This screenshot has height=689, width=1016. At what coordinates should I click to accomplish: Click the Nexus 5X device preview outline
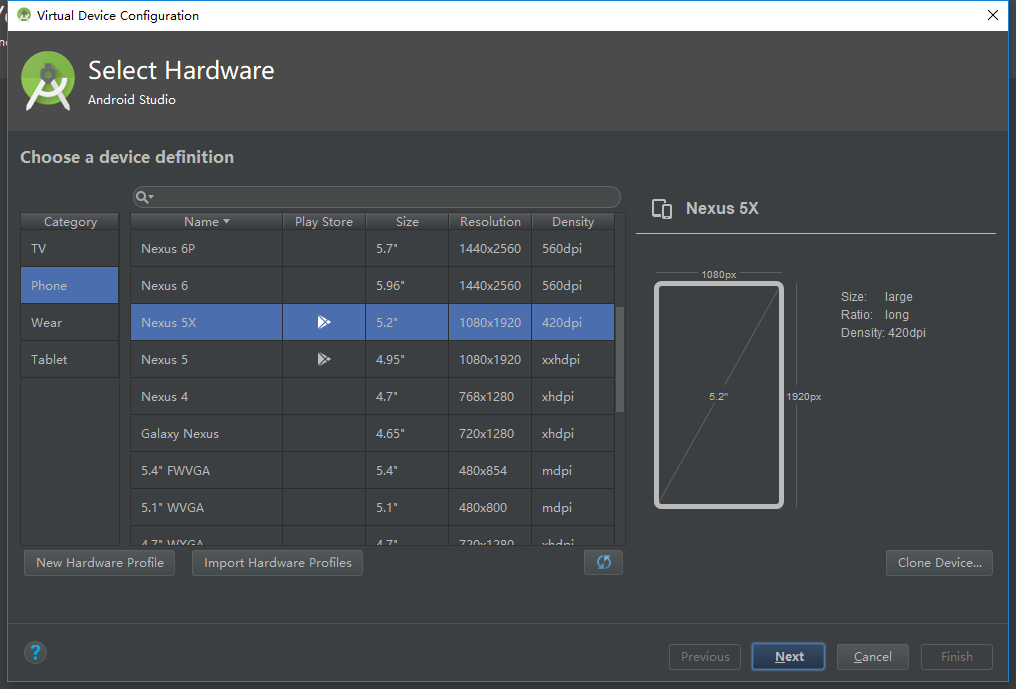pos(719,395)
